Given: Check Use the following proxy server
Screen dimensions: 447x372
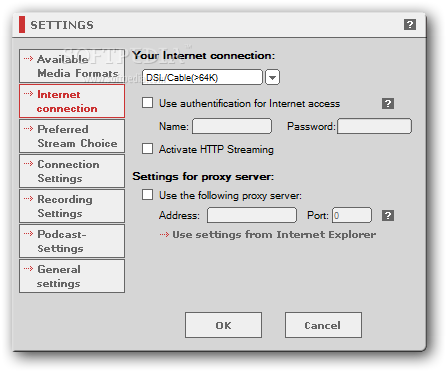Looking at the screenshot, I should 147,195.
